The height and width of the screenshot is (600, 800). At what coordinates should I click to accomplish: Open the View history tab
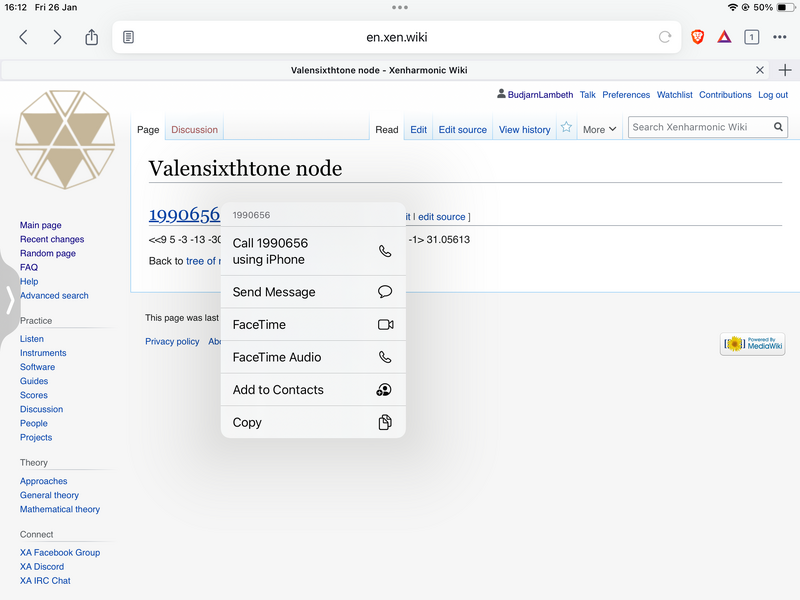524,130
